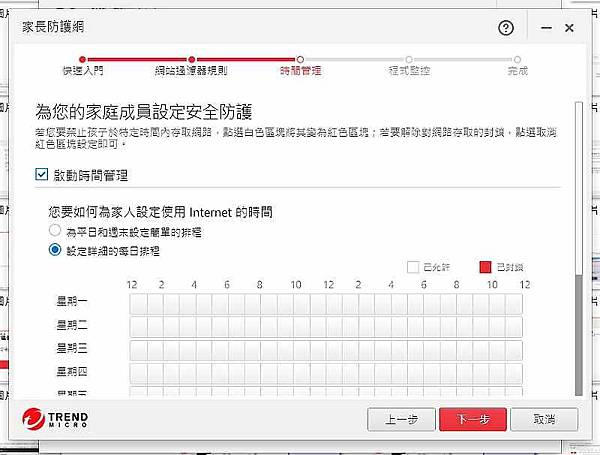600x455 pixels.
Task: Click the red 下一步 button
Action: click(x=473, y=419)
